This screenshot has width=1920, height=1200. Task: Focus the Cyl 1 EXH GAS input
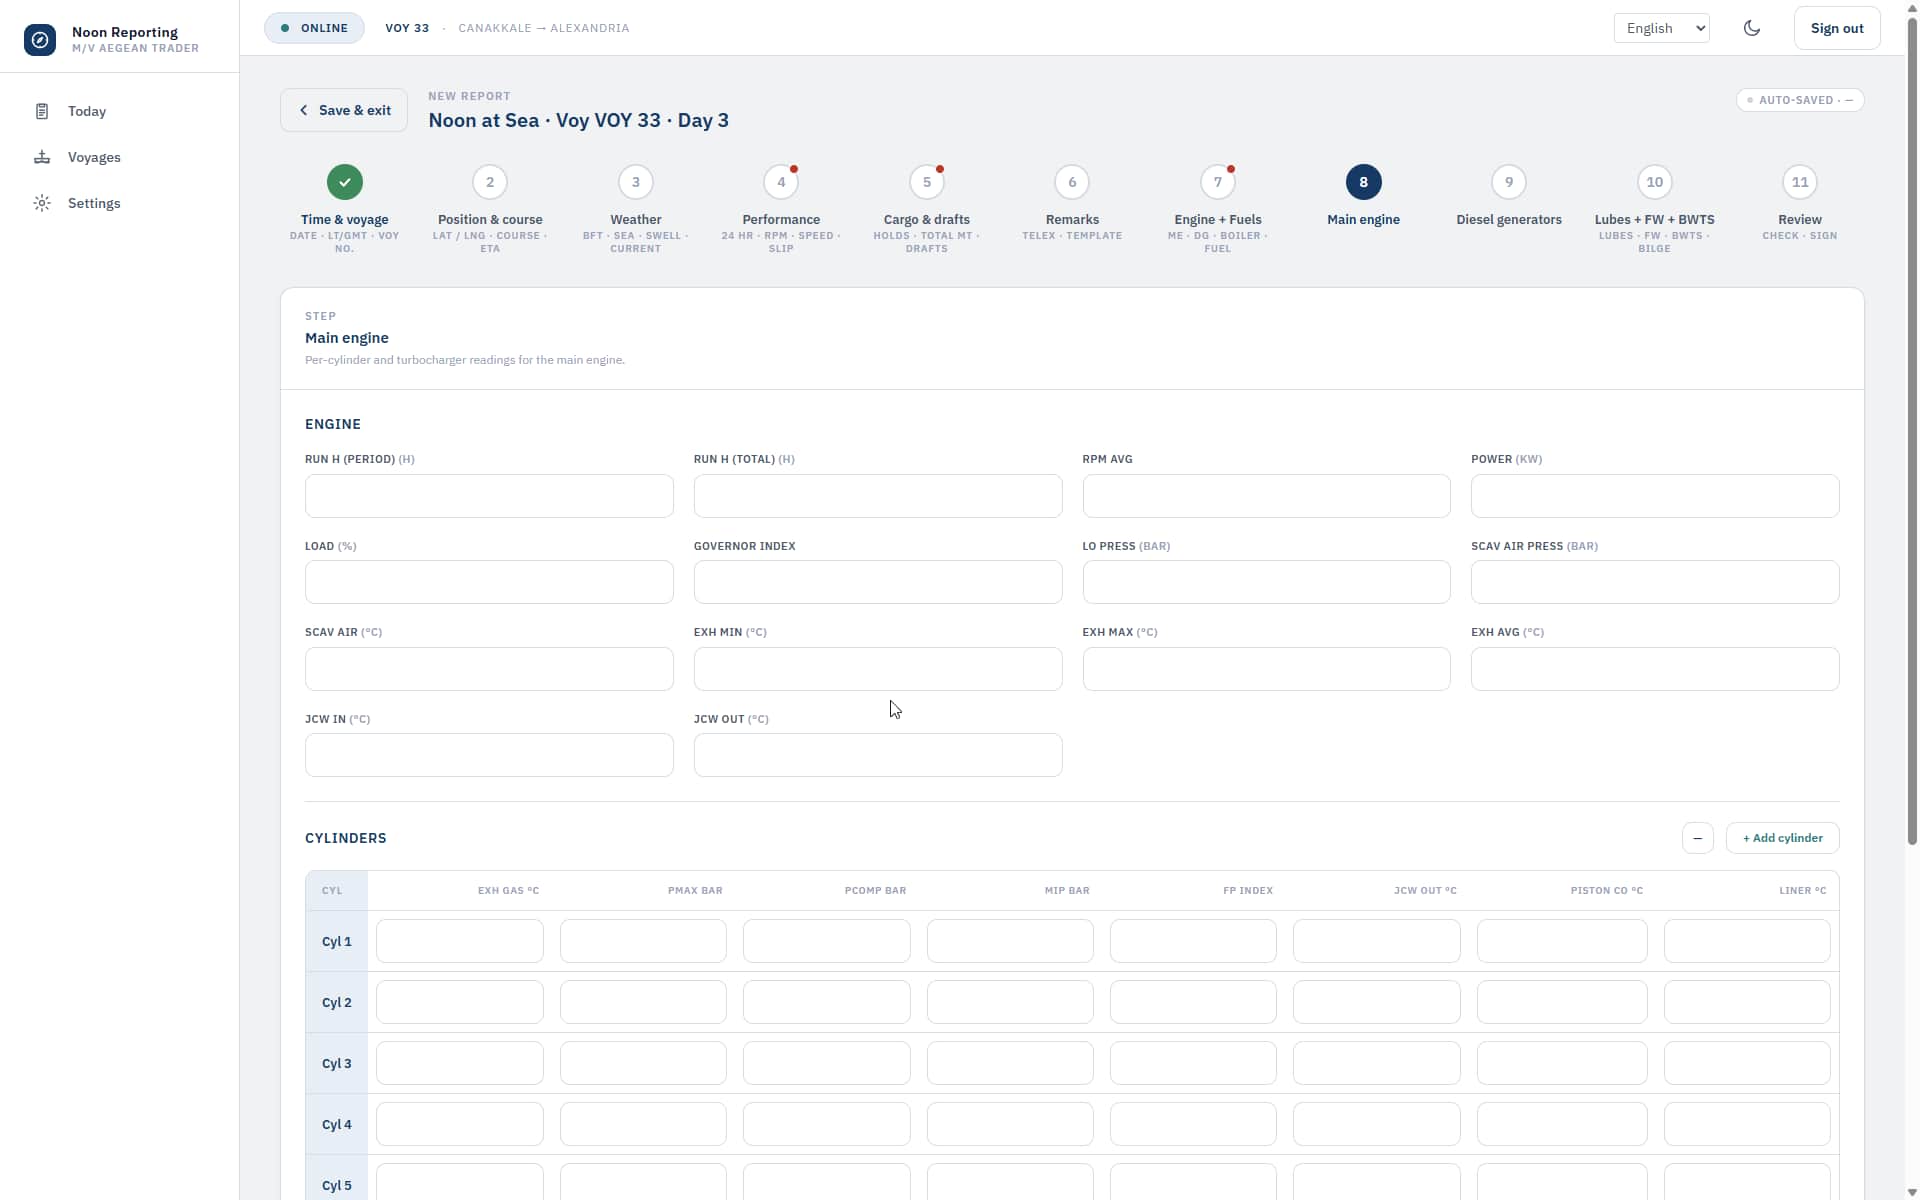point(459,941)
